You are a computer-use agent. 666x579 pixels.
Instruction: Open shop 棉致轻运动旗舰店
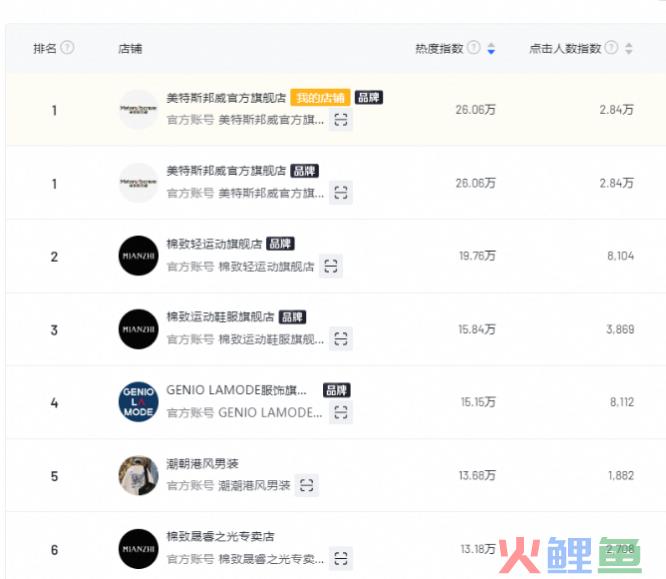(214, 244)
